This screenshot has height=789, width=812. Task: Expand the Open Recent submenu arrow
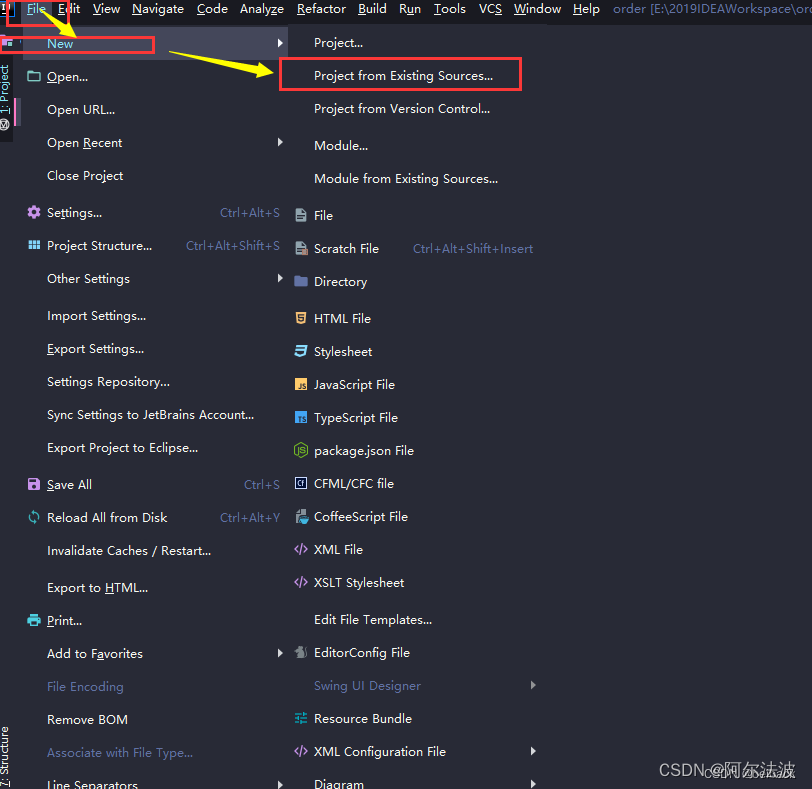[x=280, y=142]
